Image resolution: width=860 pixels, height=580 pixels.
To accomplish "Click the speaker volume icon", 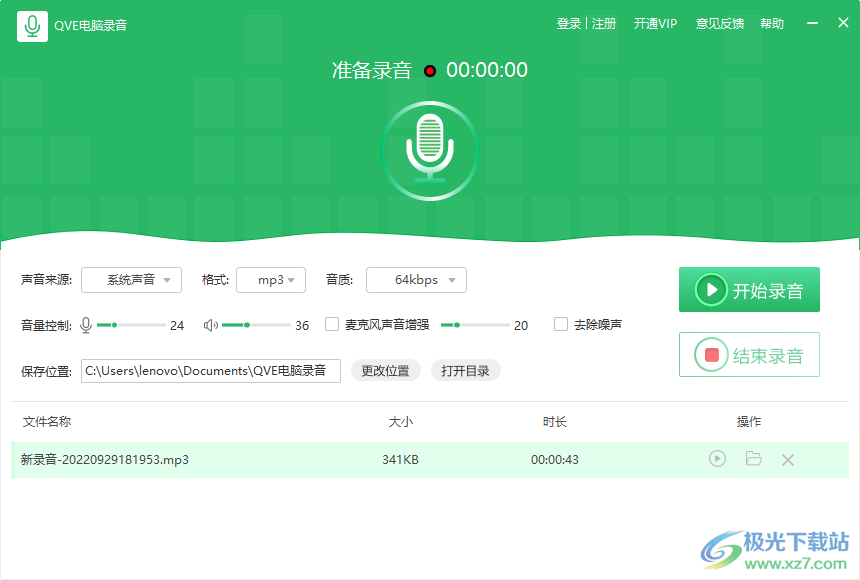I will pos(211,324).
